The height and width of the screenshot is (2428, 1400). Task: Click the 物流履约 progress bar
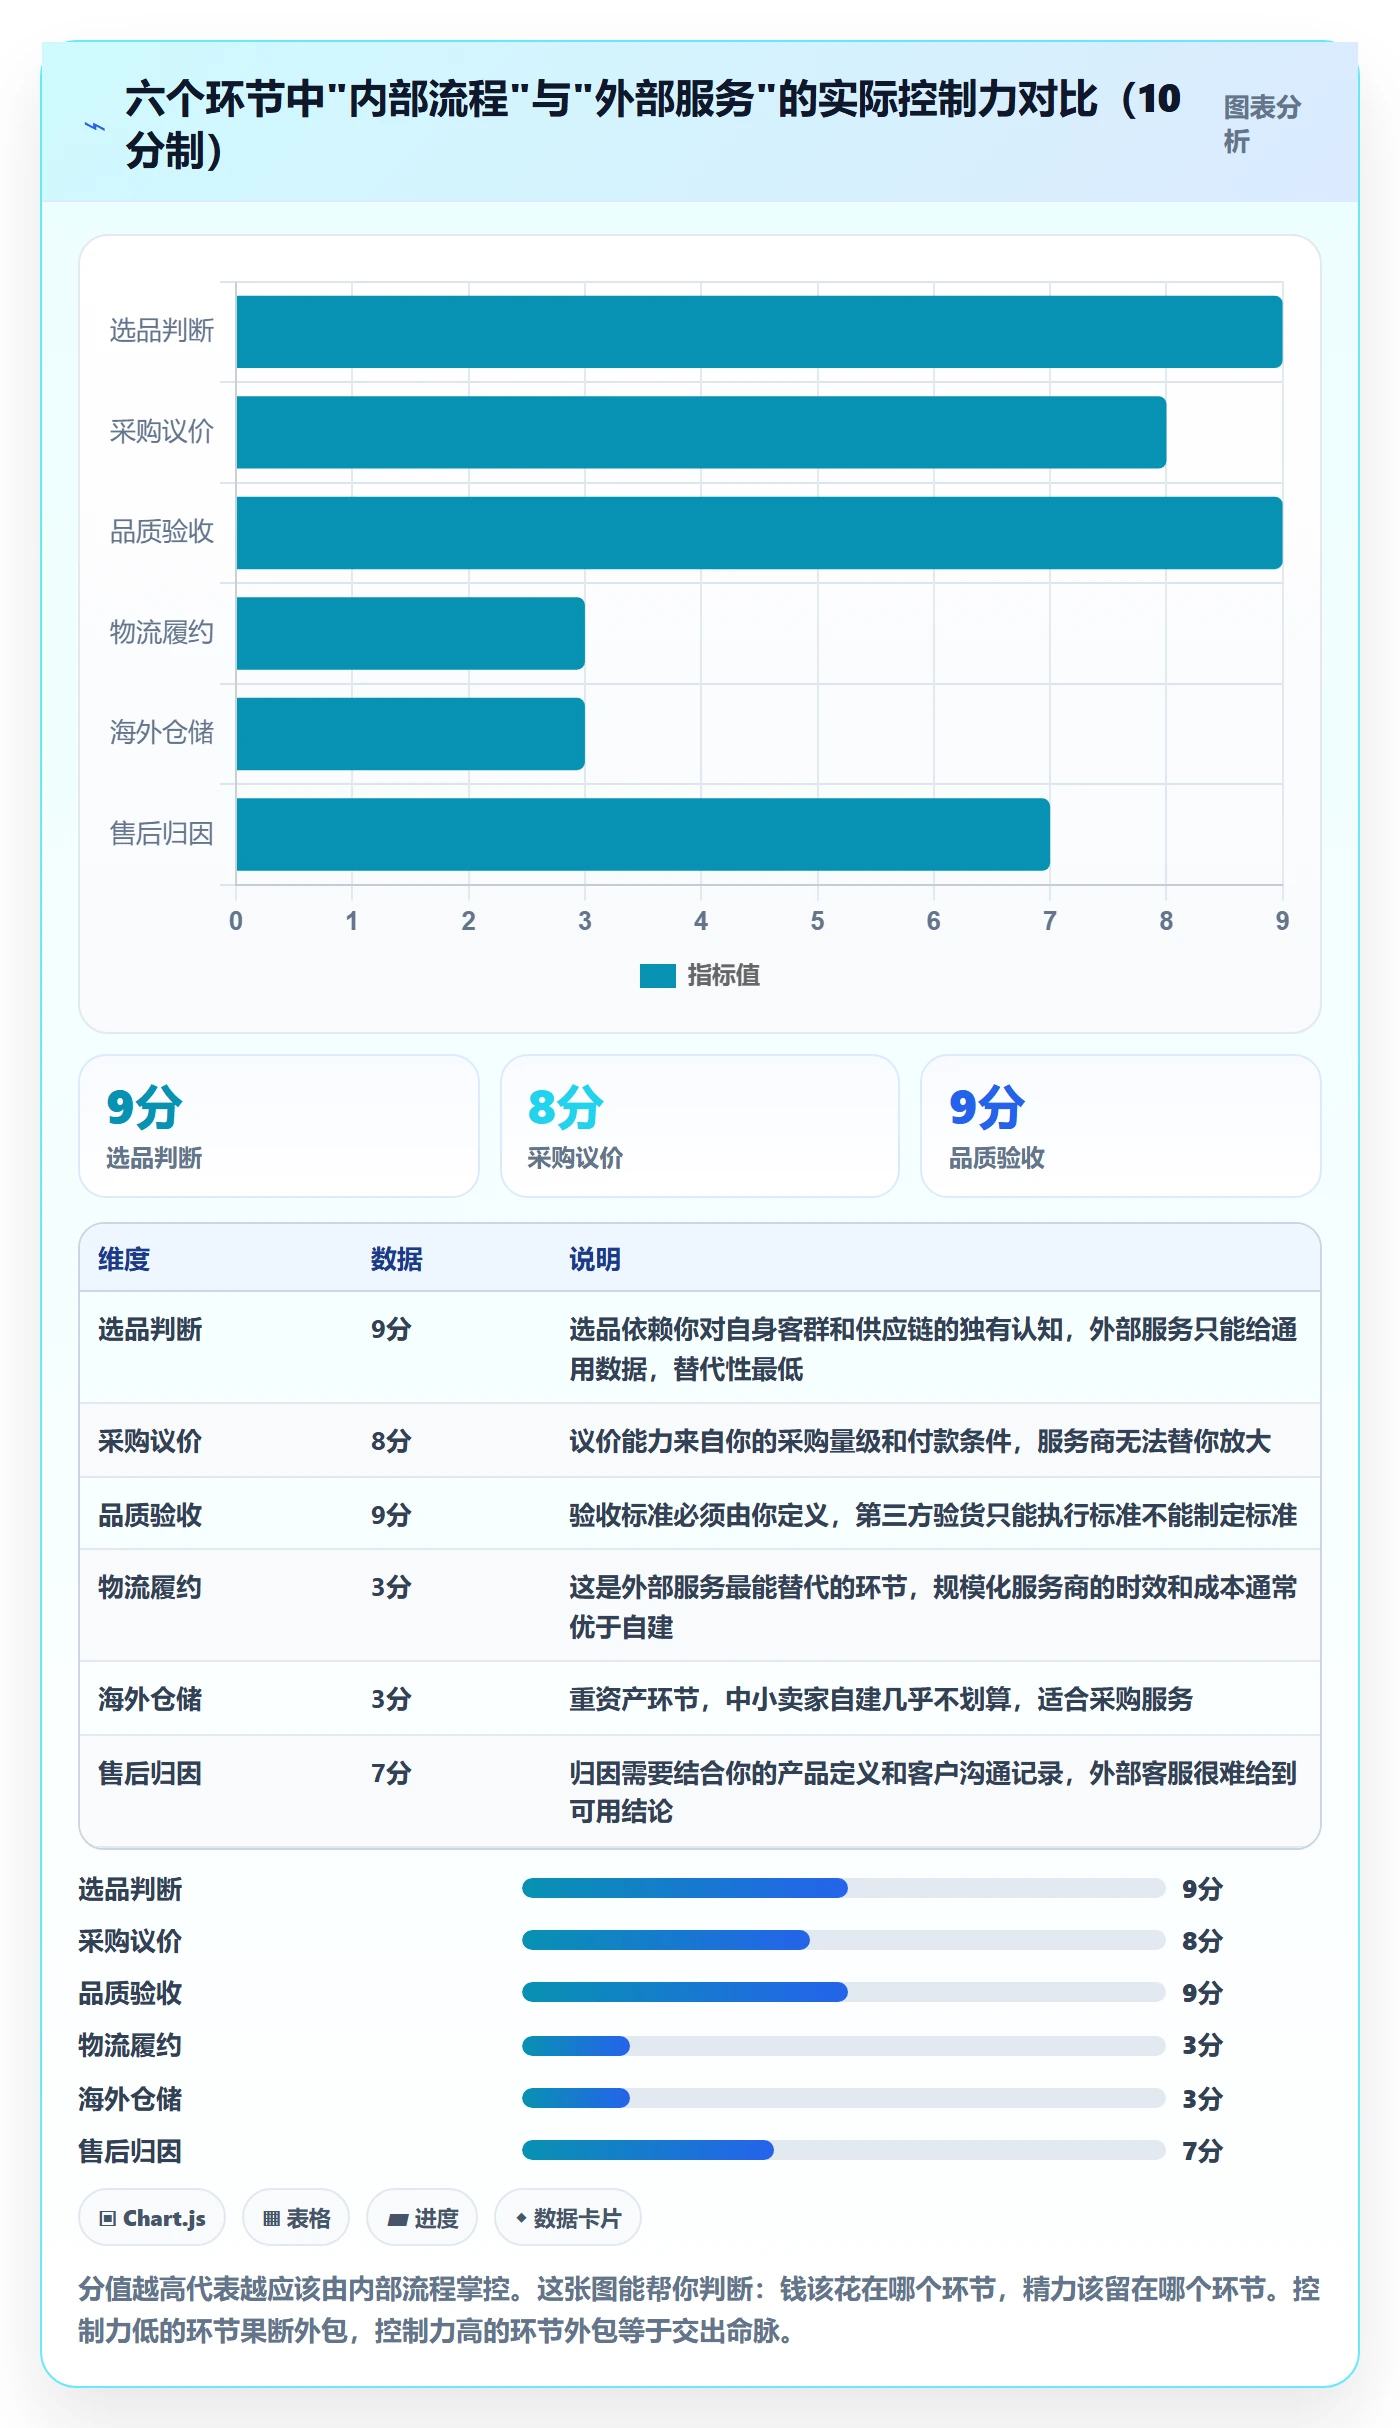[x=844, y=2046]
